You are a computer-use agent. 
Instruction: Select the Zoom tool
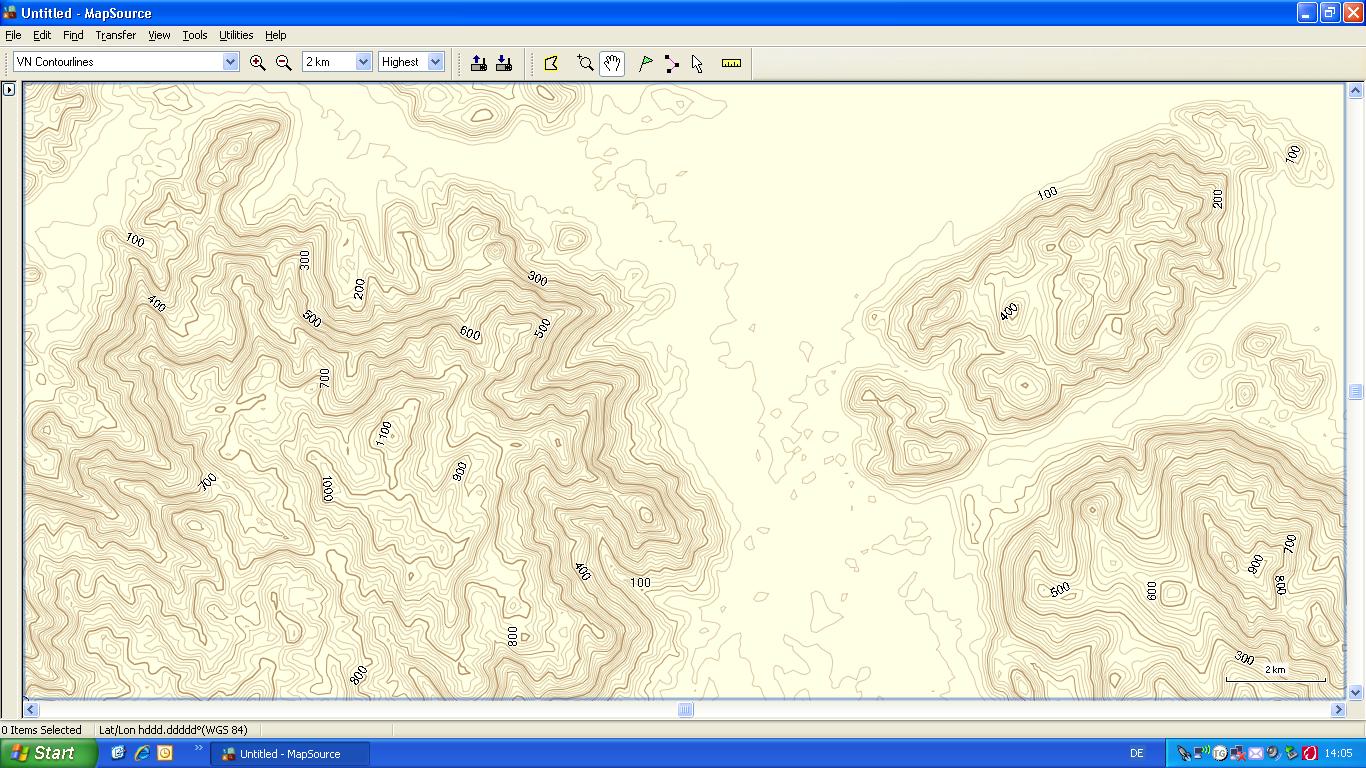[x=586, y=63]
